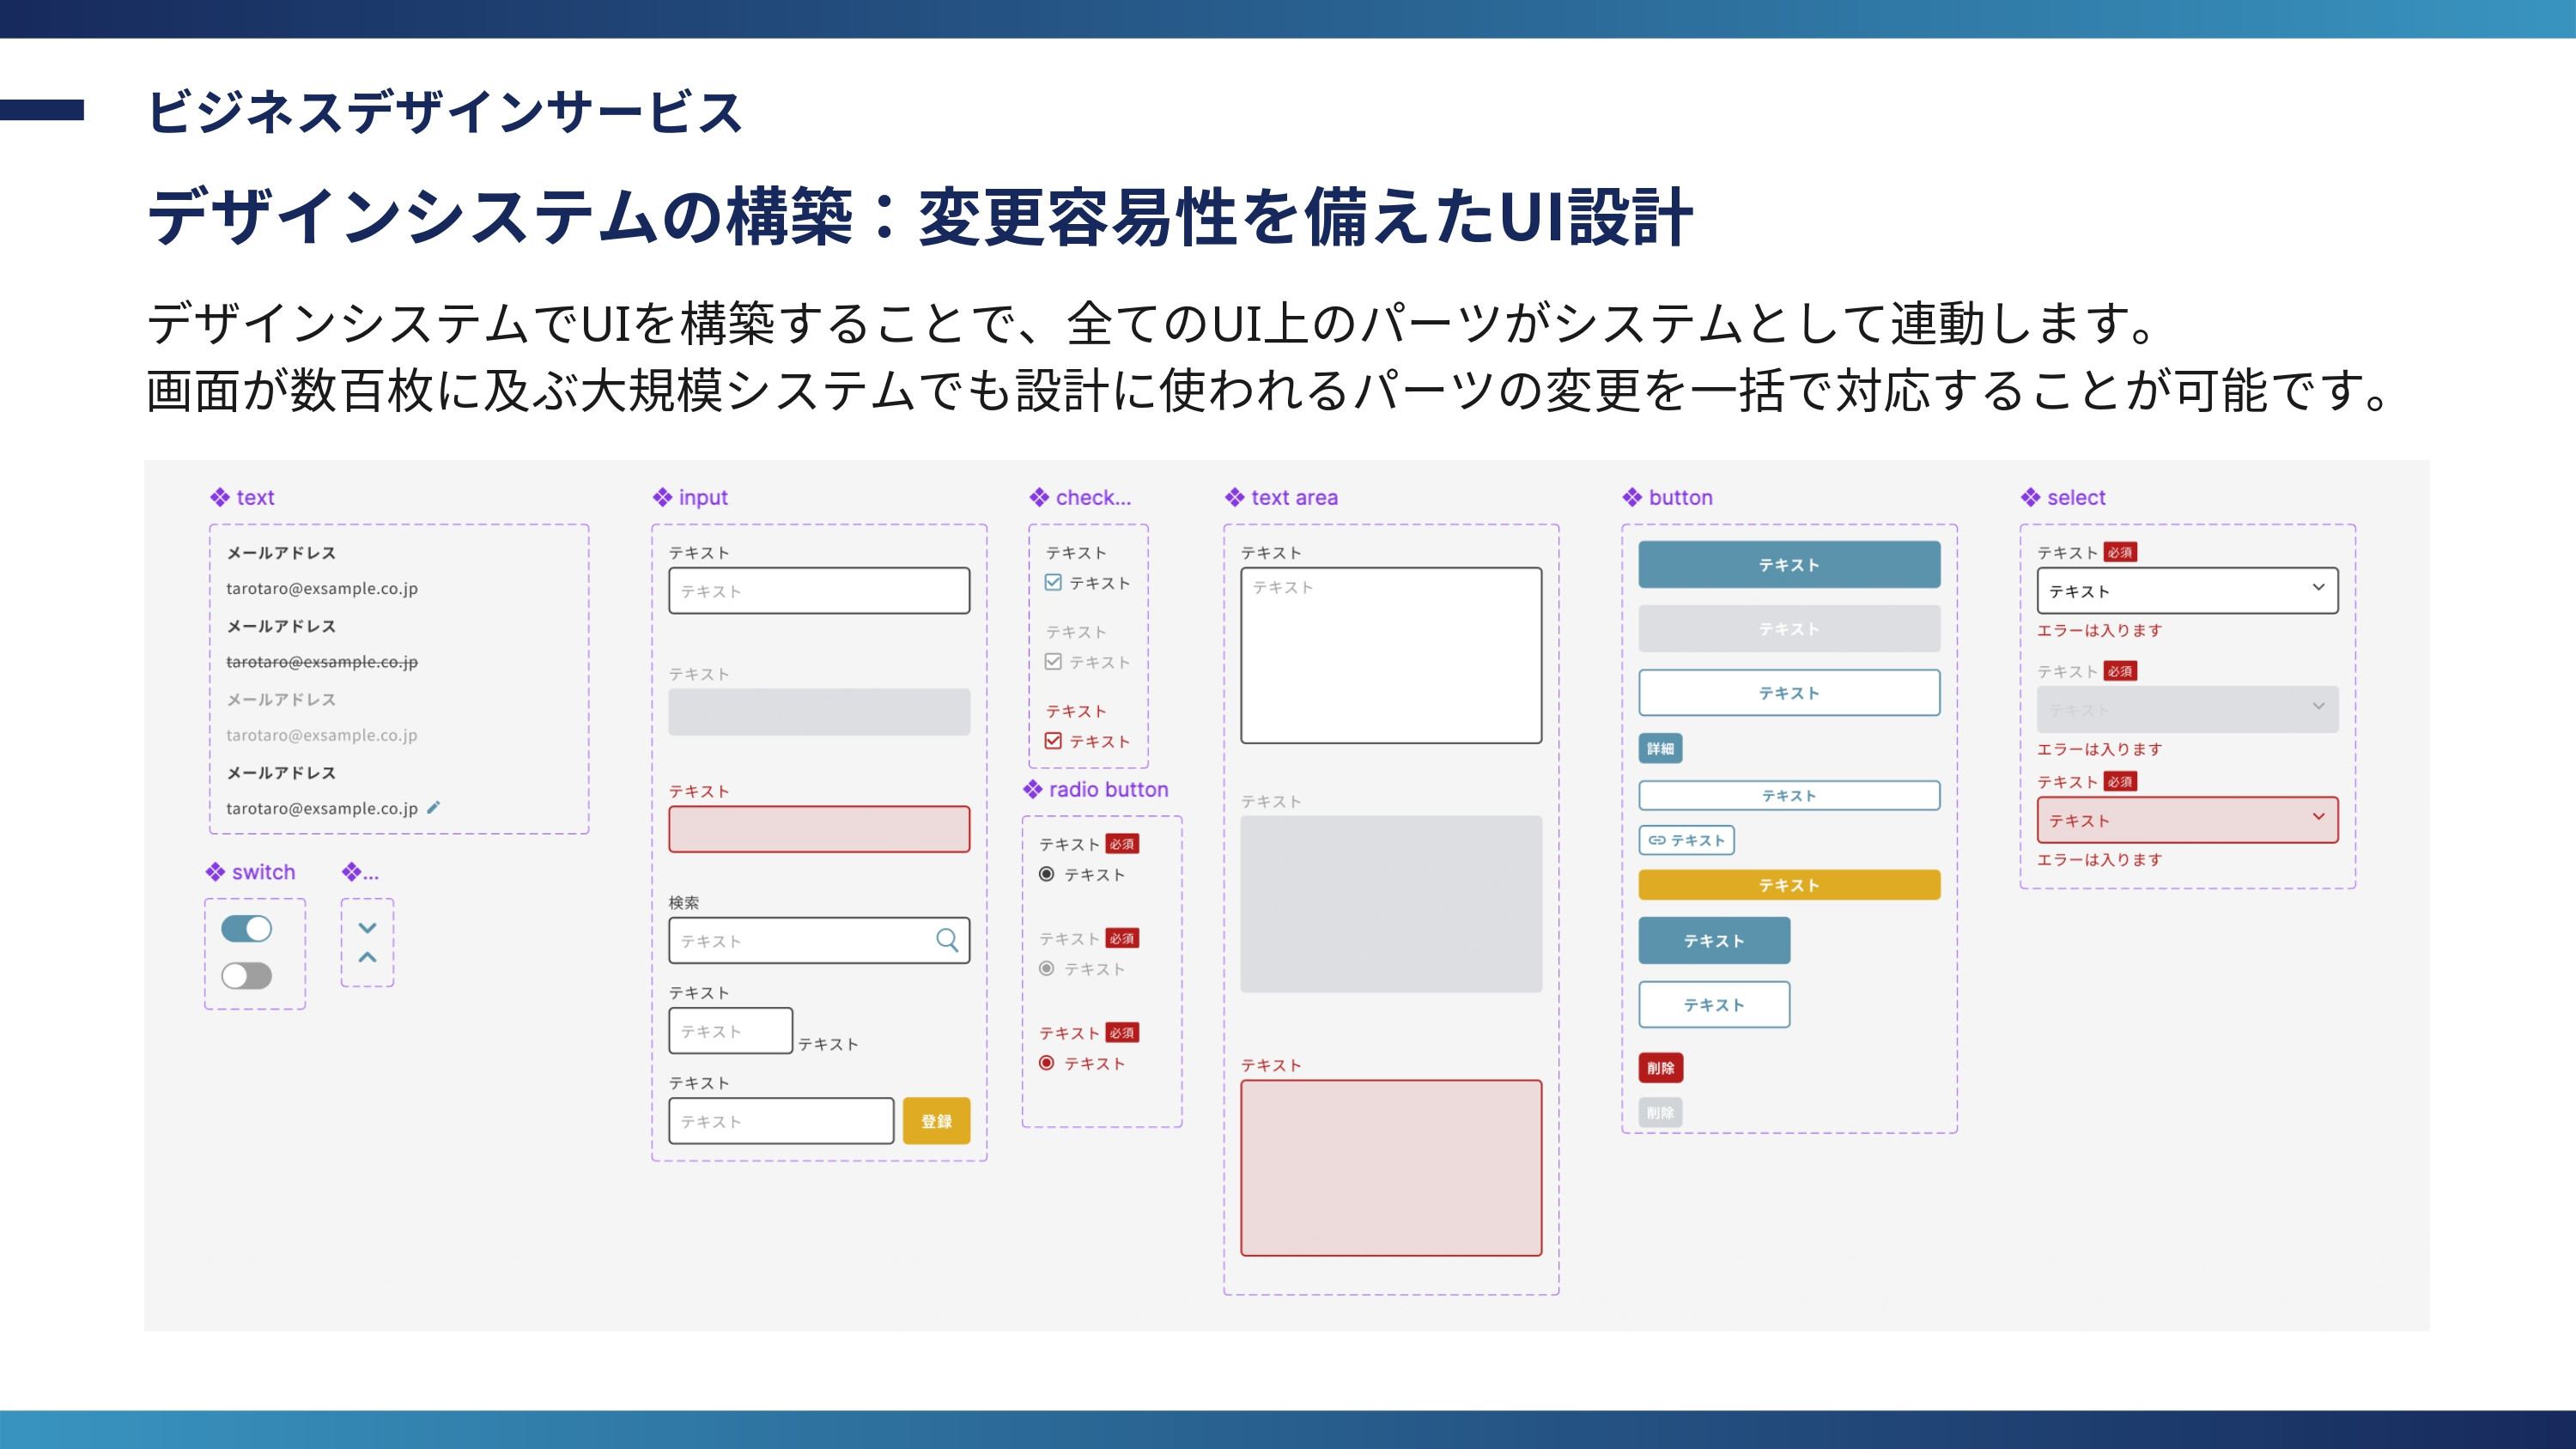
Task: Expand the red error select dropdown
Action: (2187, 820)
